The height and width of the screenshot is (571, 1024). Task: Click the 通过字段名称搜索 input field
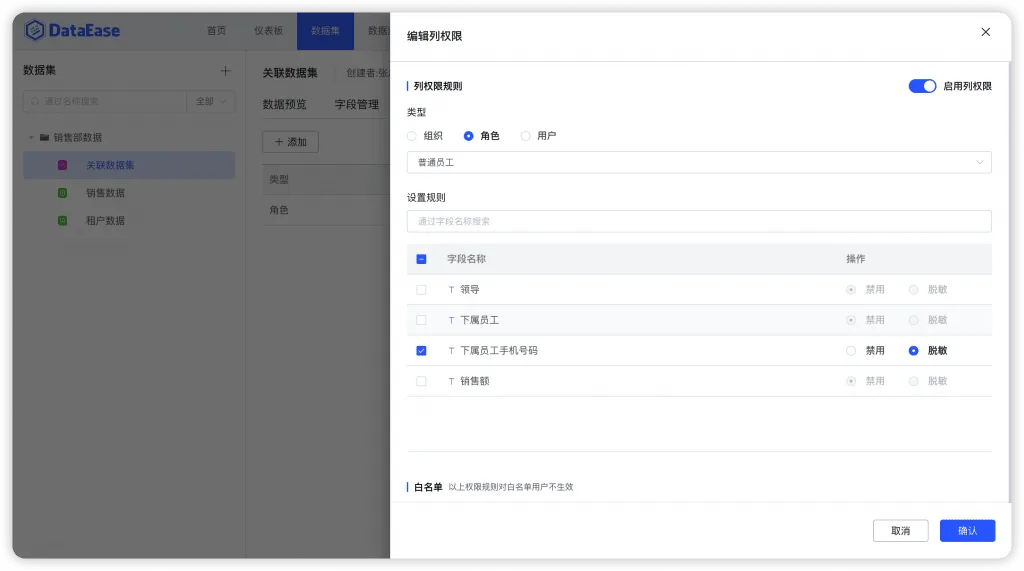pos(699,221)
